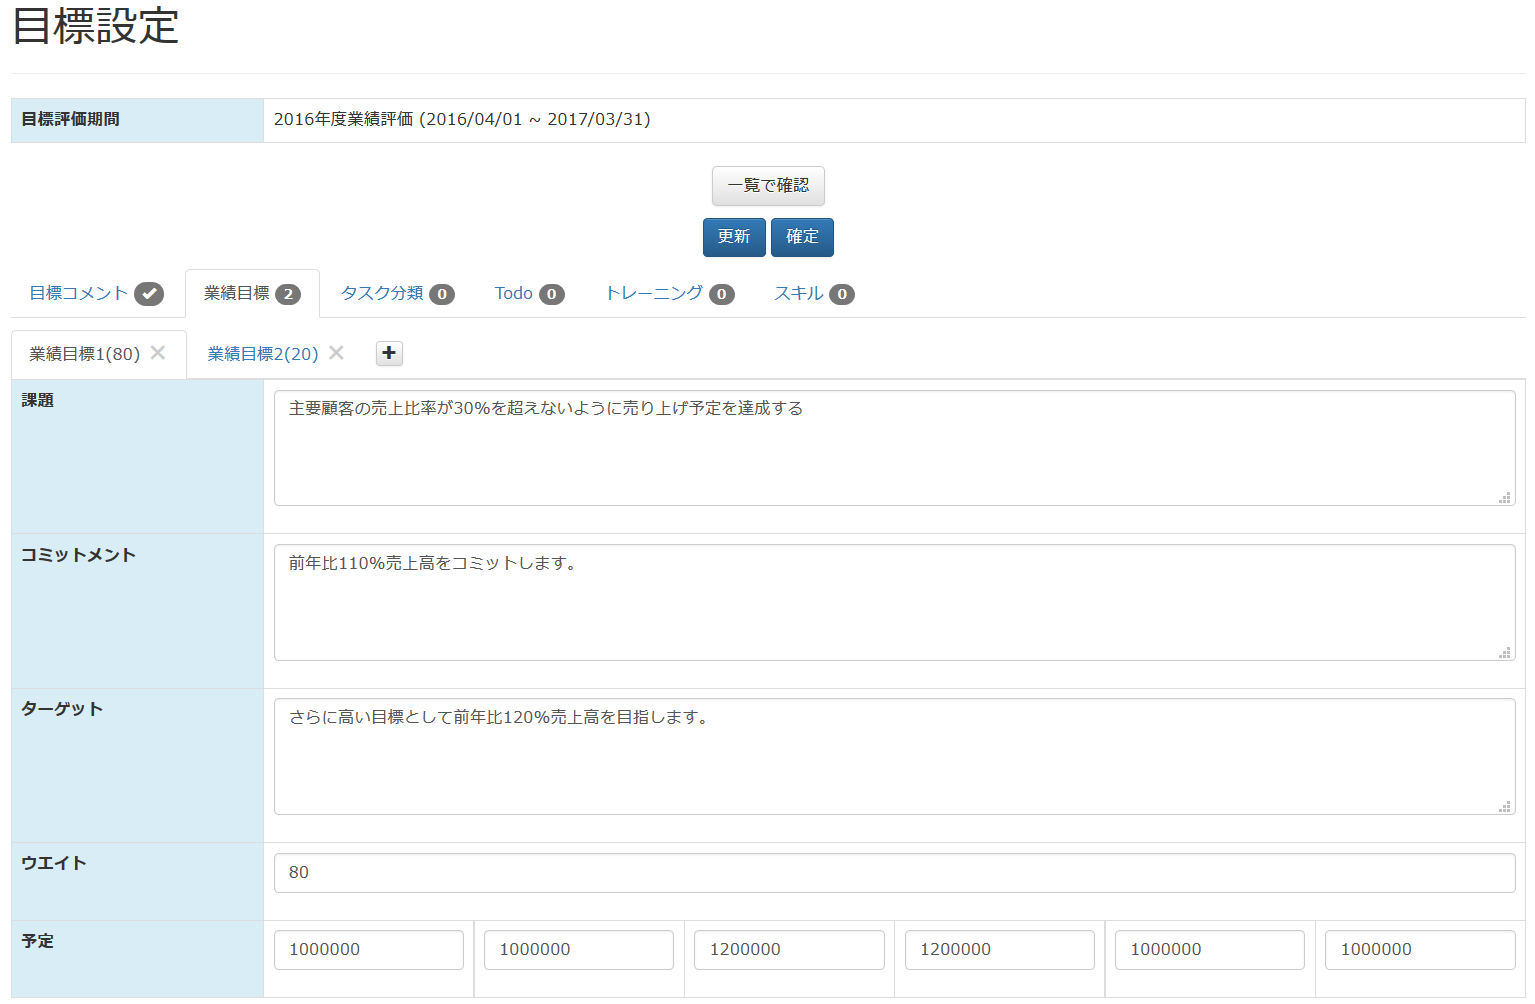Click the resize grip of the ターゲット textarea
Viewport: 1535px width, 1004px height.
tap(1505, 806)
